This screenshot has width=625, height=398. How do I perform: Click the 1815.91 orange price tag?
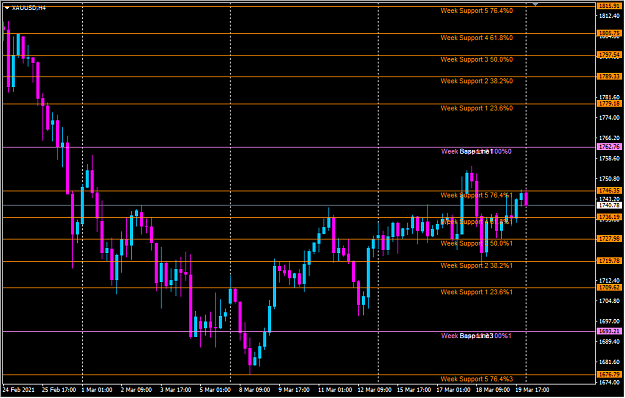(x=609, y=6)
